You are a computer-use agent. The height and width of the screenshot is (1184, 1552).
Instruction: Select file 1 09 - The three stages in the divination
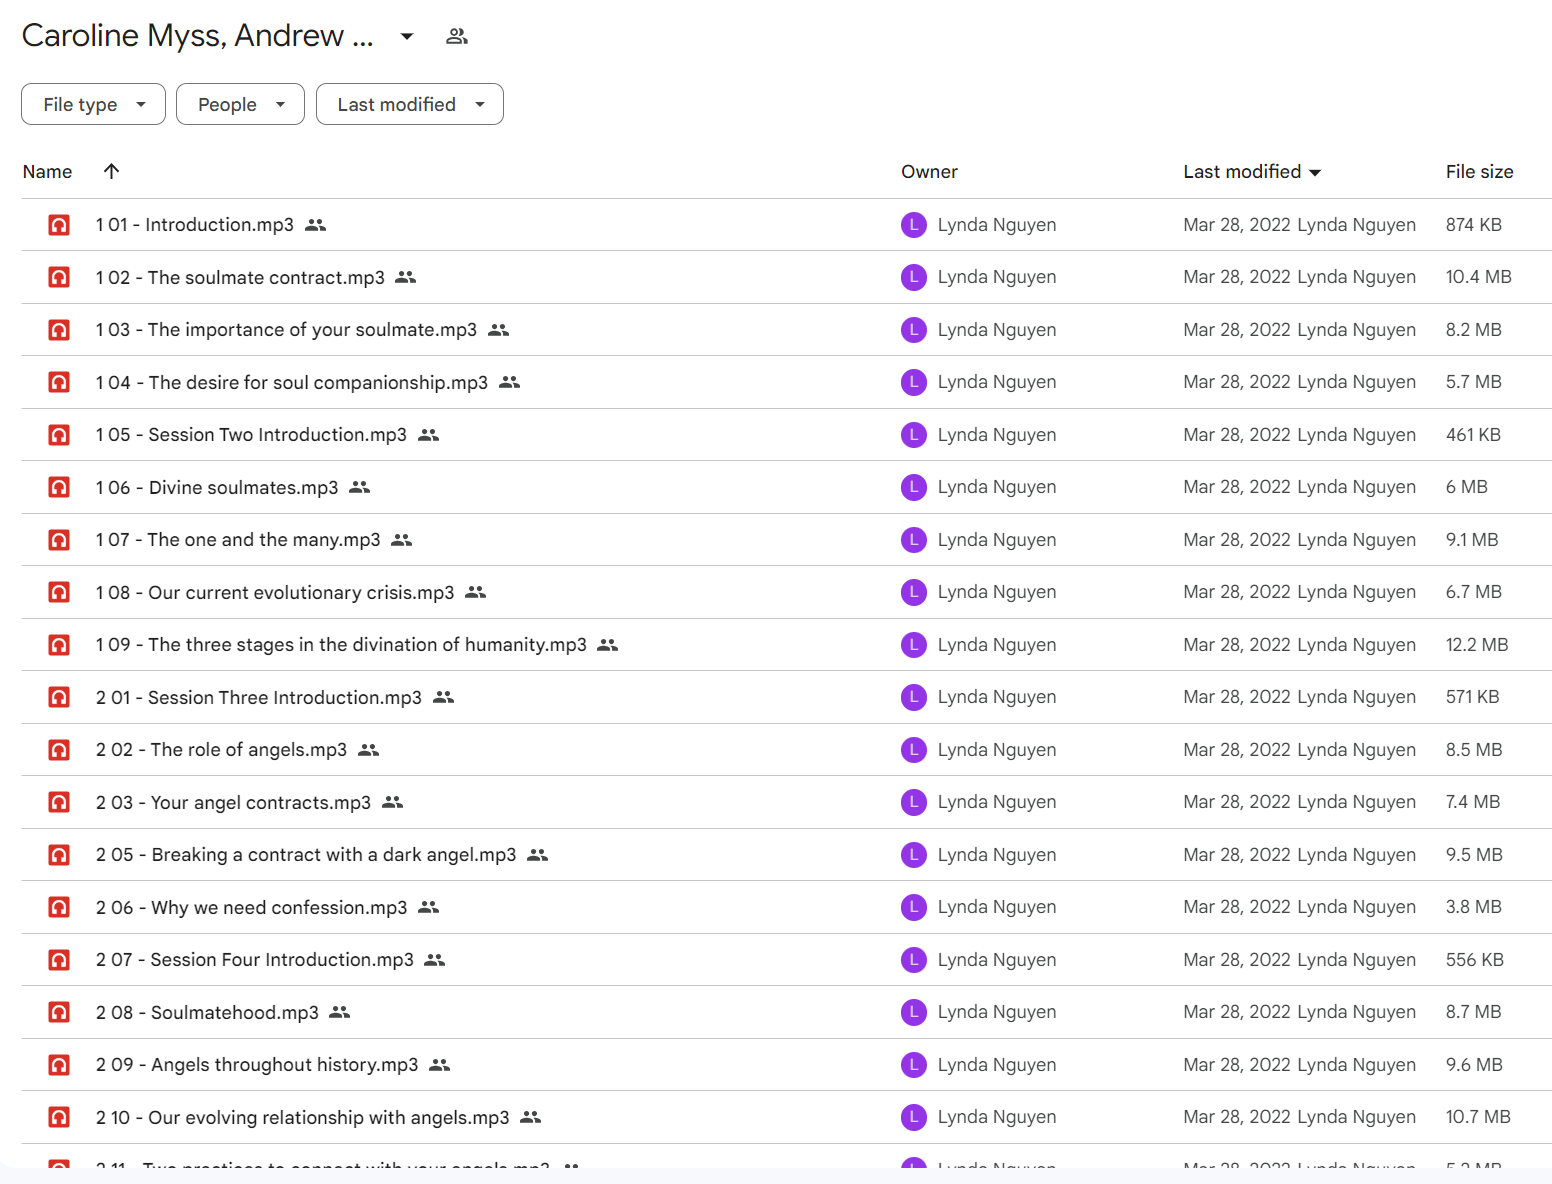341,645
